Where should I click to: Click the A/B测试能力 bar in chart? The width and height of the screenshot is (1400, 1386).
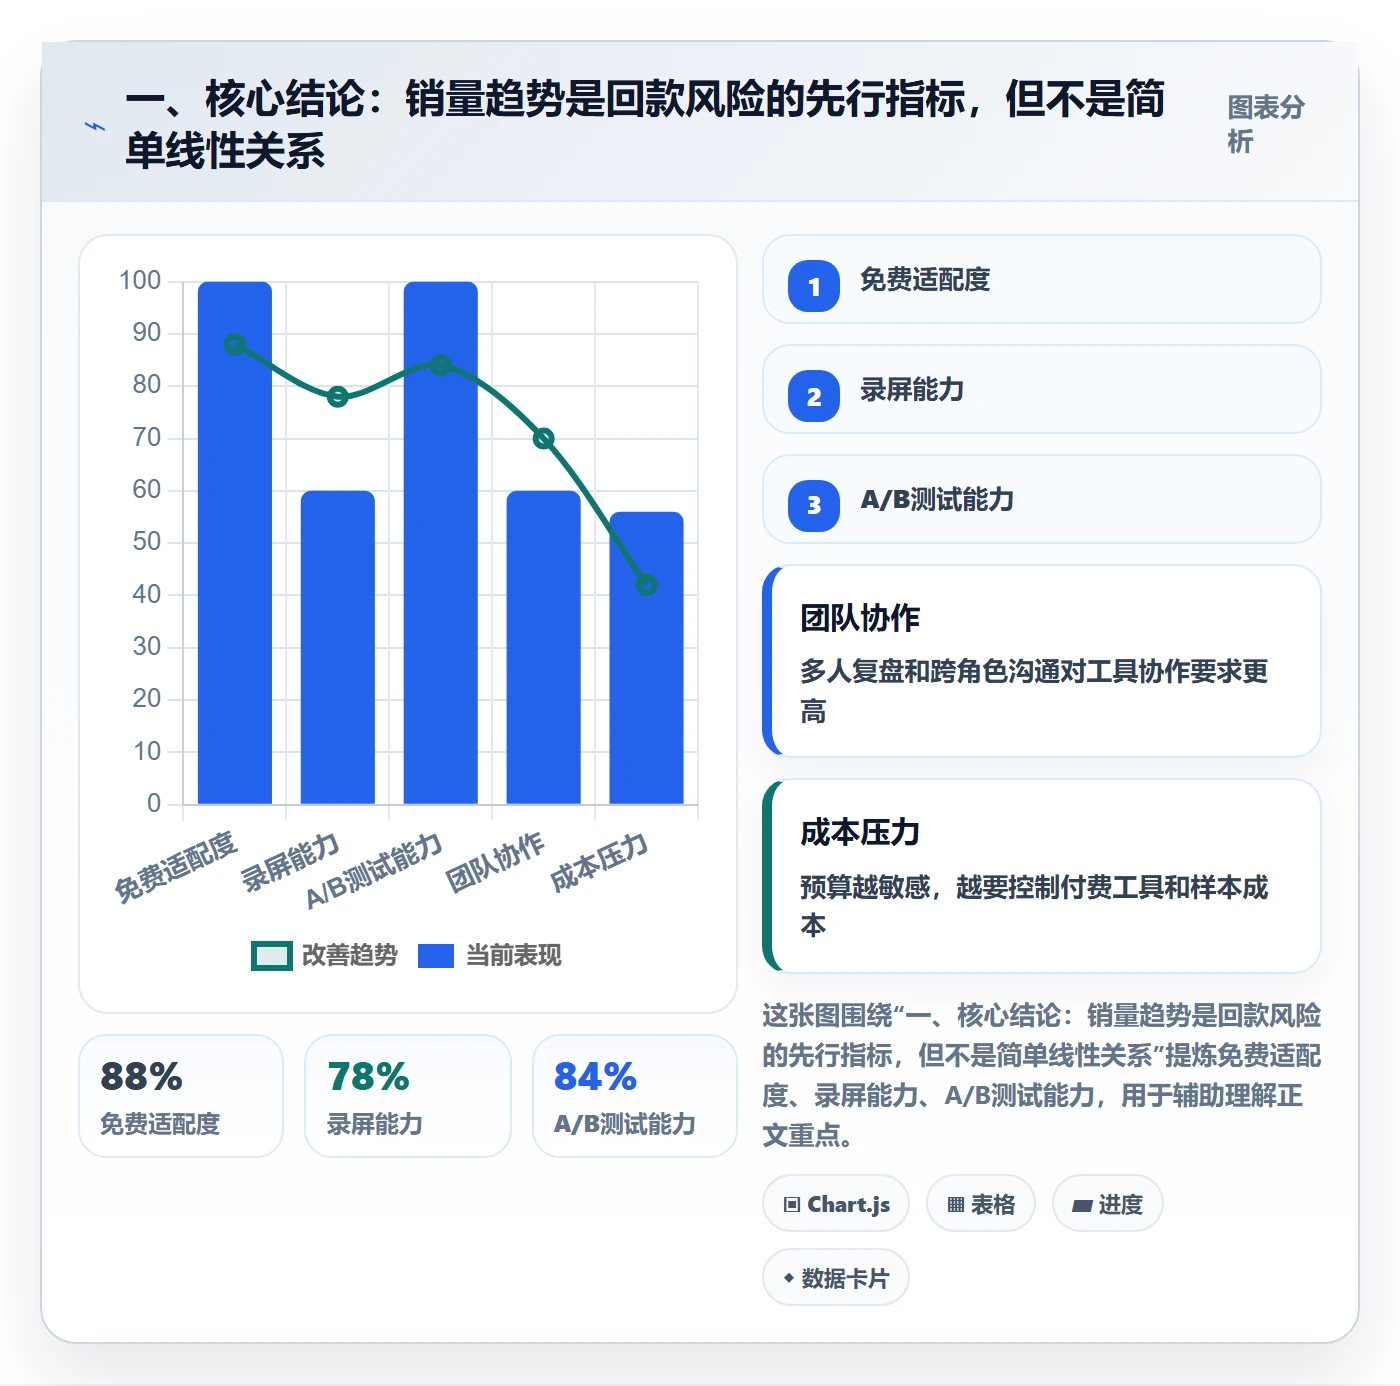[x=441, y=543]
